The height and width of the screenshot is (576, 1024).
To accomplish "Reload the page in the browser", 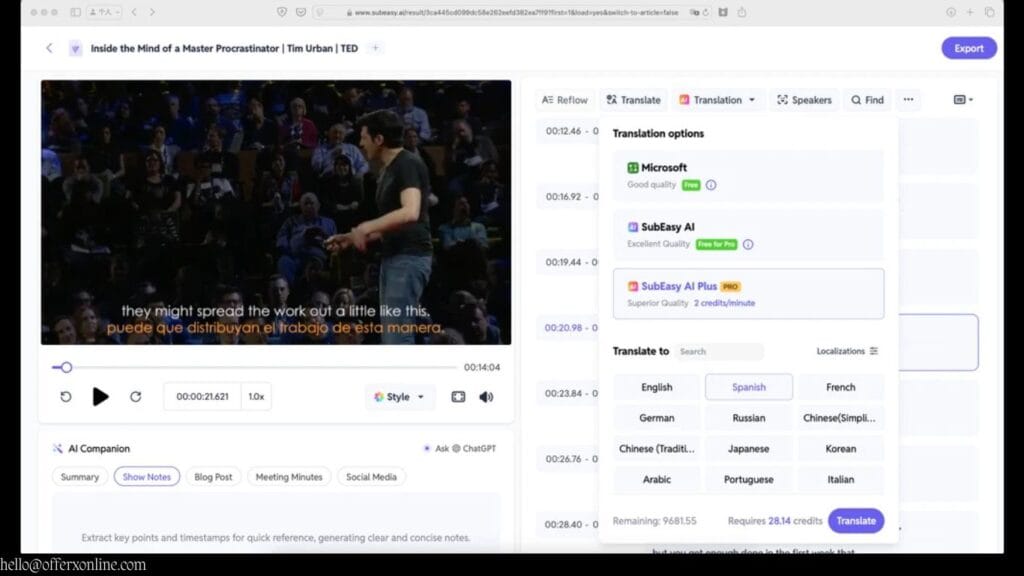I will coord(706,12).
